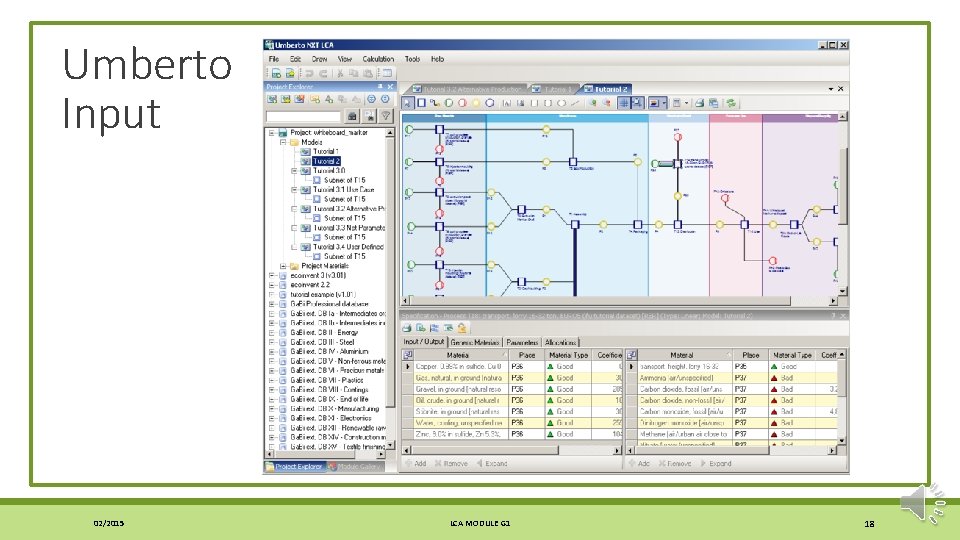This screenshot has width=960, height=540.
Task: Click the speaker audio icon on the slide
Action: coord(923,503)
